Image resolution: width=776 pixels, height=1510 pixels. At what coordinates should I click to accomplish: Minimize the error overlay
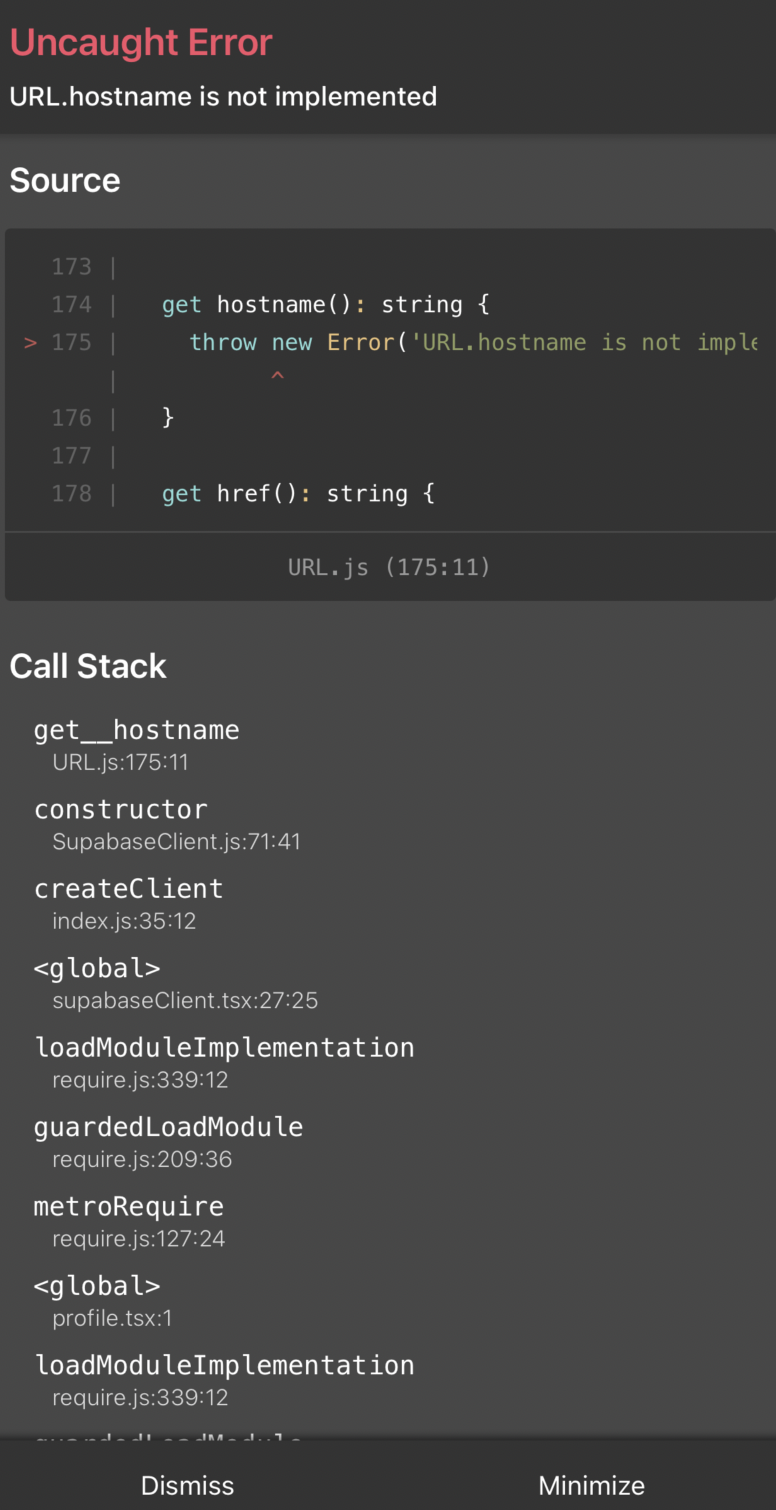(591, 1485)
